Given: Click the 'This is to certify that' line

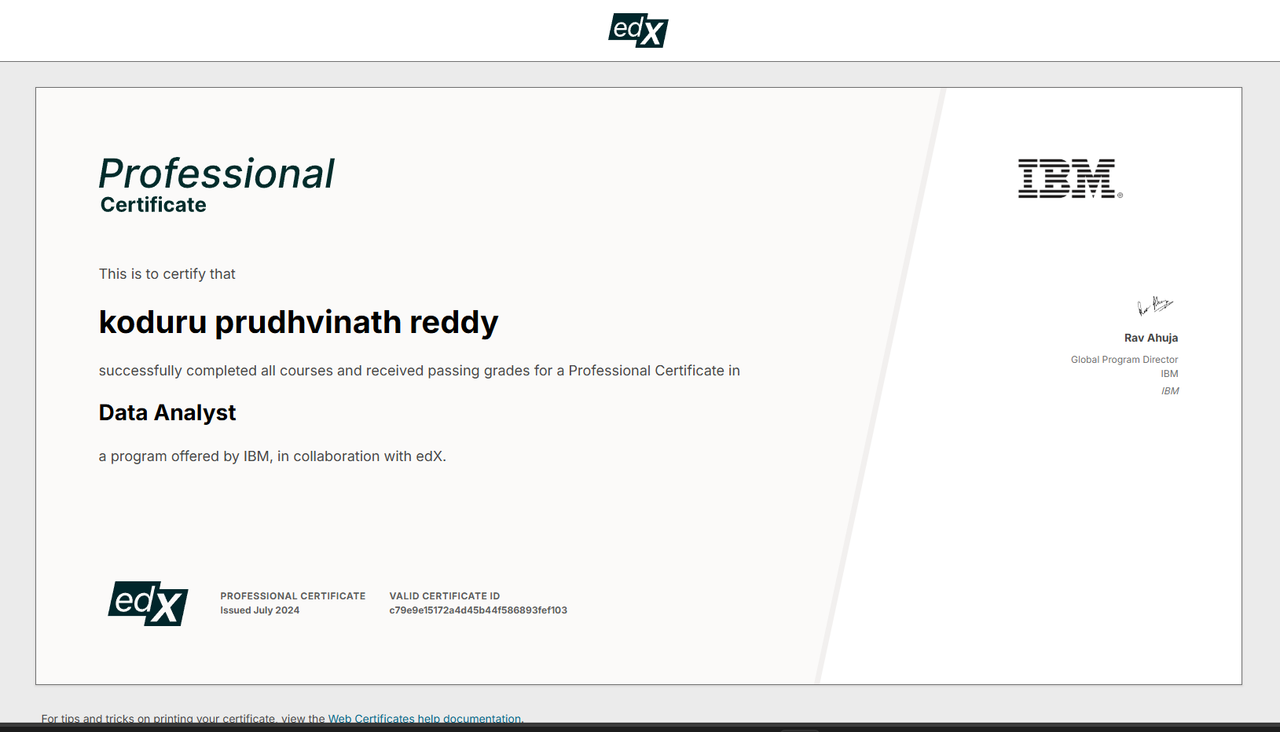Looking at the screenshot, I should (167, 274).
